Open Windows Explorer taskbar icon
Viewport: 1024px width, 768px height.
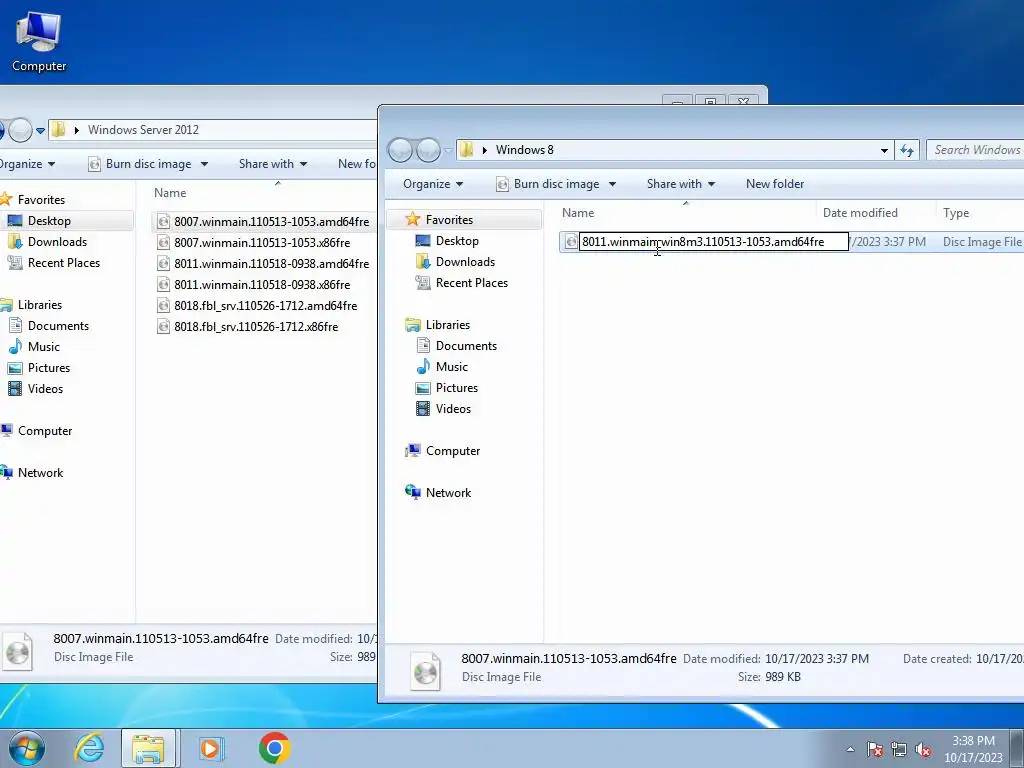(x=148, y=748)
